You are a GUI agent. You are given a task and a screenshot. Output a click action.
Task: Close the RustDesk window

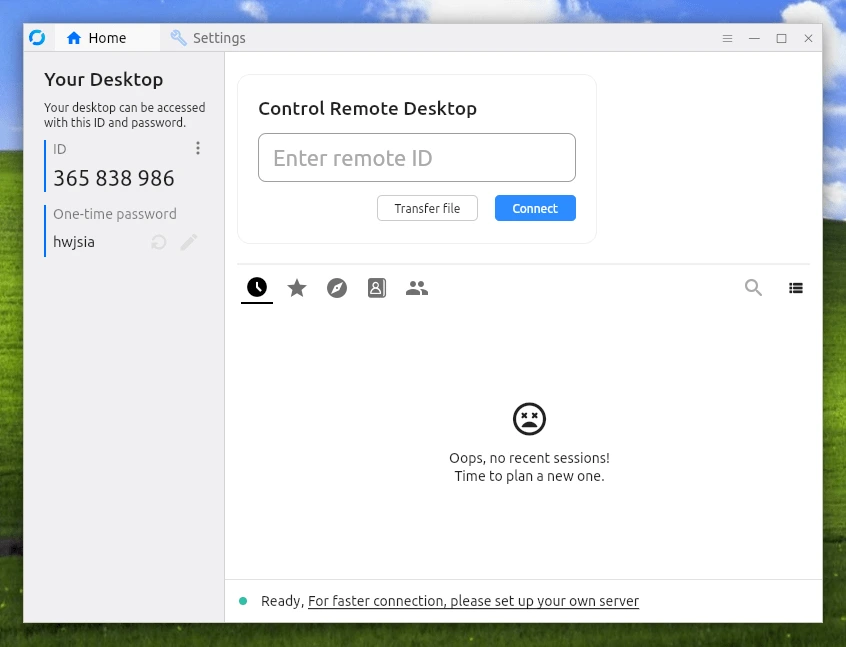(808, 38)
